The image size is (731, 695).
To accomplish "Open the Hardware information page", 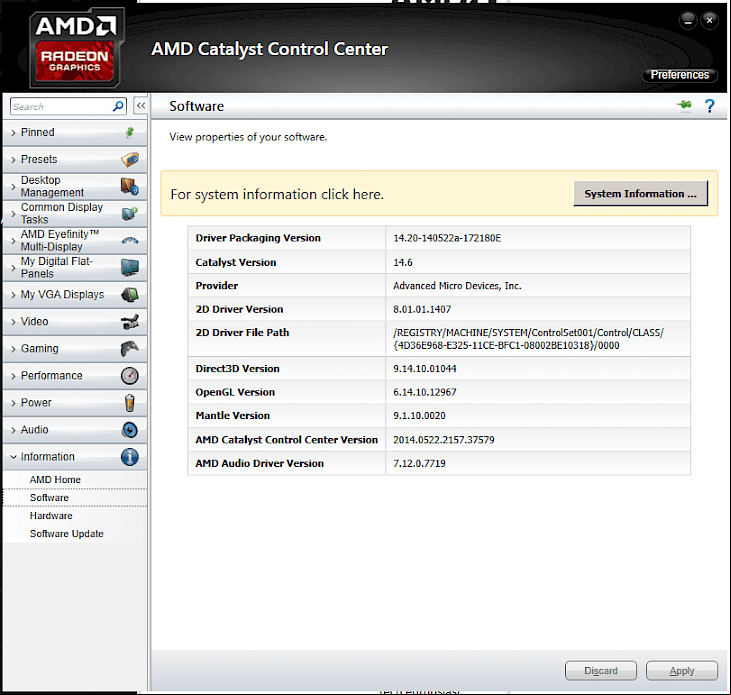I will click(51, 516).
